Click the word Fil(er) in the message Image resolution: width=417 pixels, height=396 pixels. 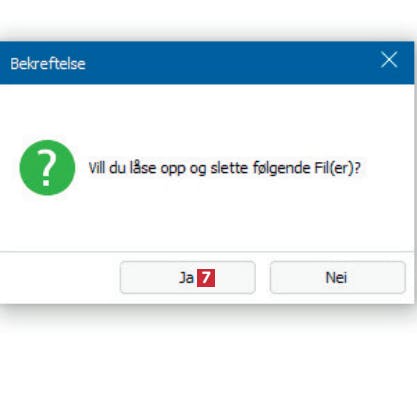pos(335,168)
